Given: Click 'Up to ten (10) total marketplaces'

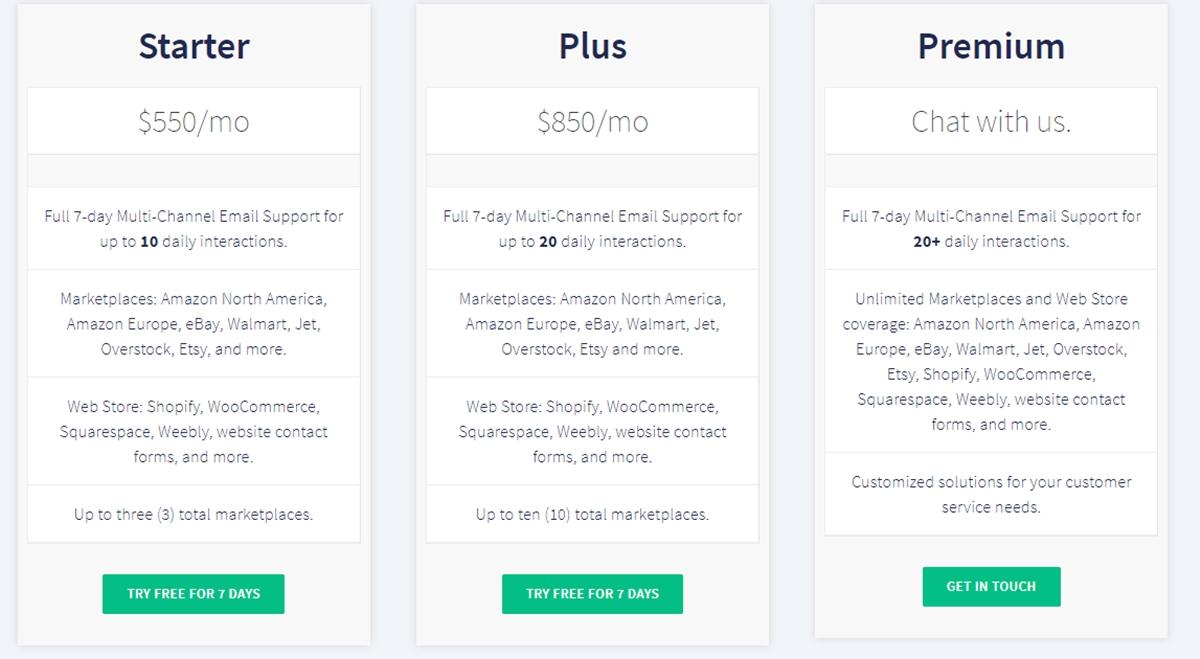Looking at the screenshot, I should point(593,515).
